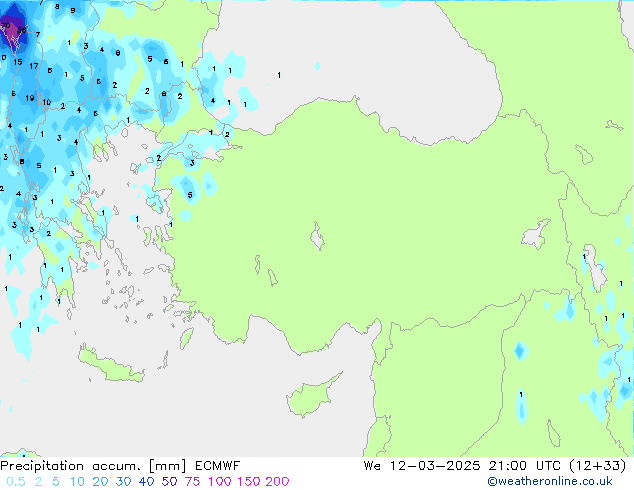Click the 40 value in color legend
This screenshot has height=490, width=634.
click(x=146, y=482)
